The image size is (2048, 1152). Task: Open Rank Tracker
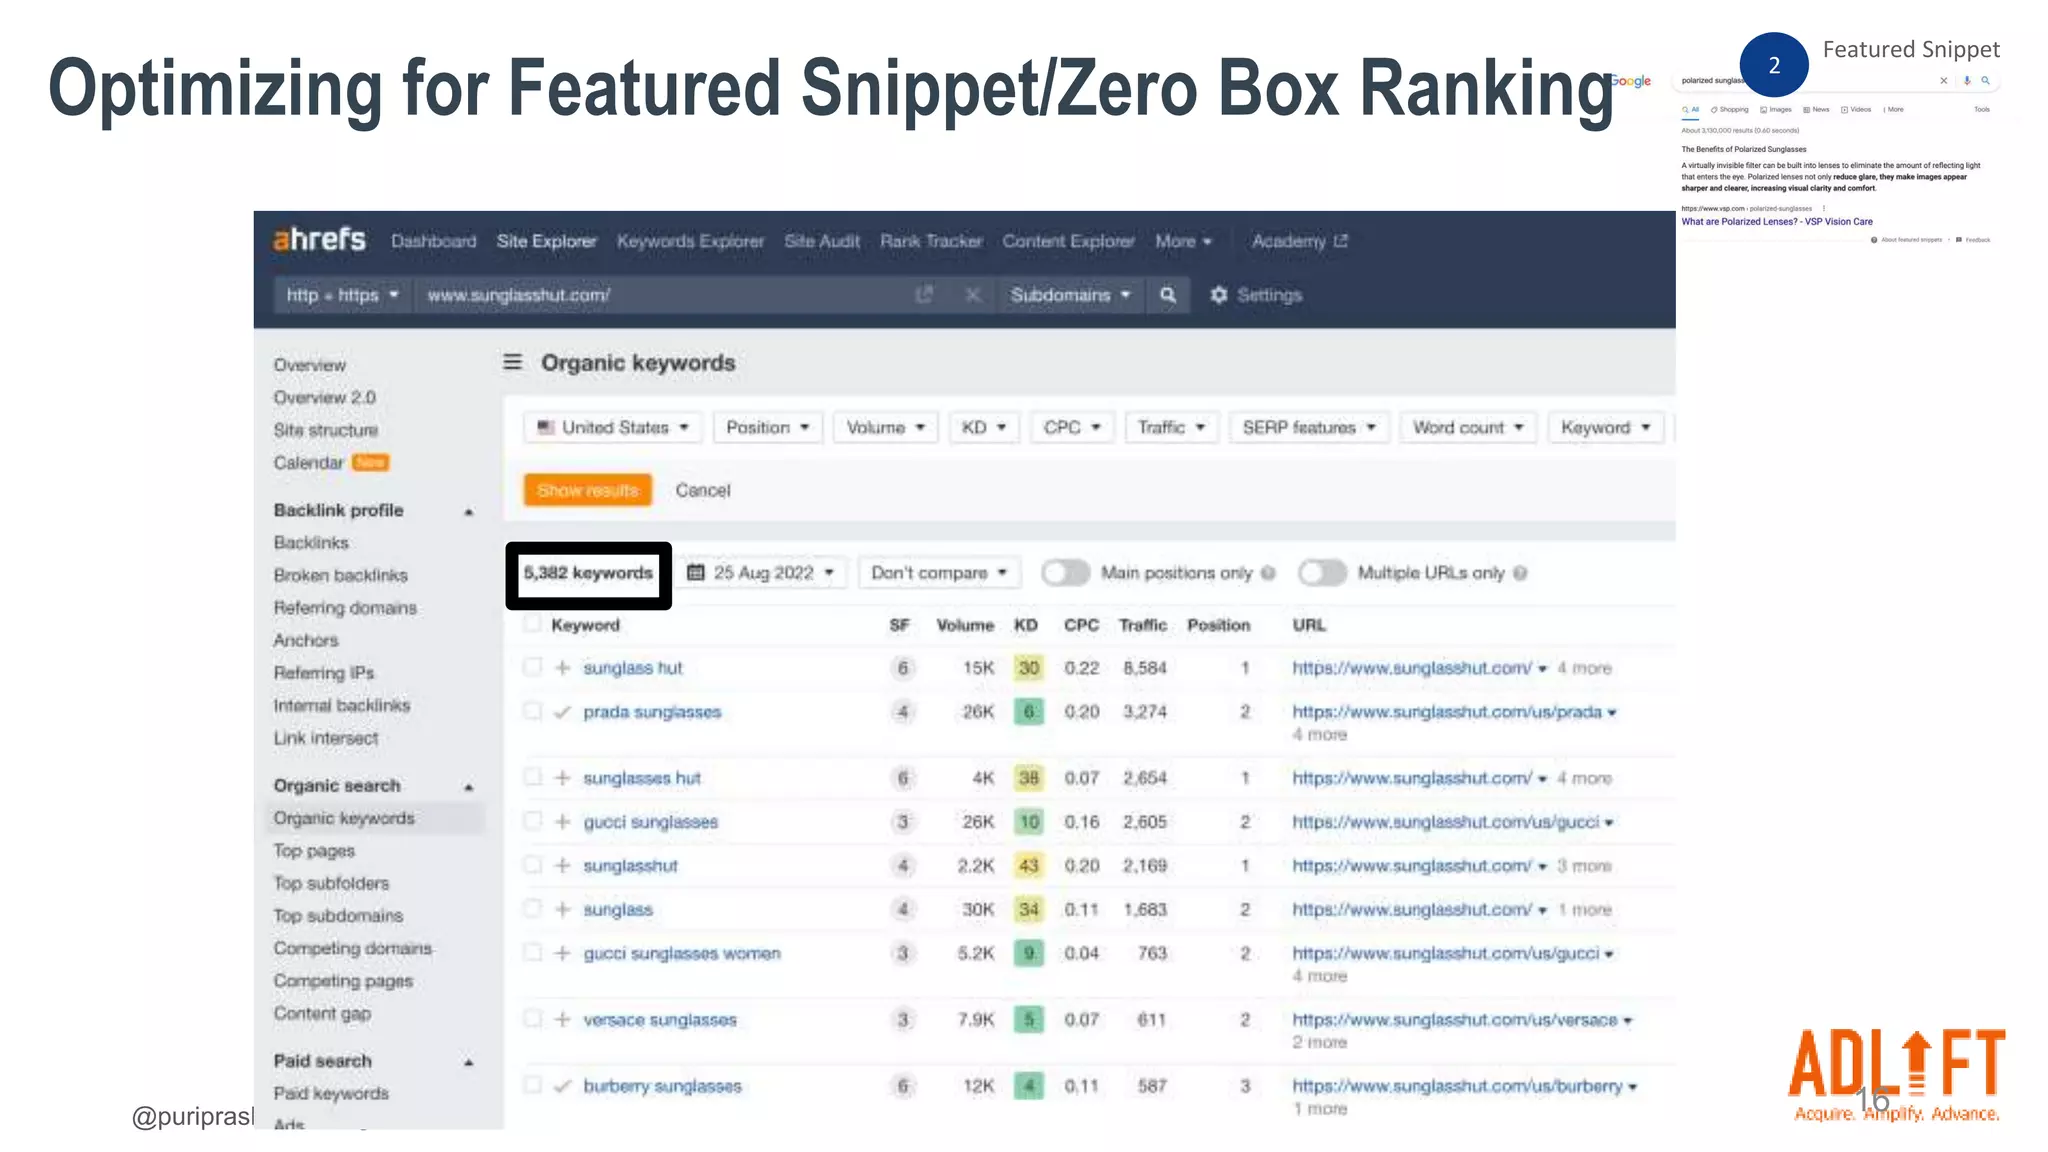pyautogui.click(x=931, y=241)
